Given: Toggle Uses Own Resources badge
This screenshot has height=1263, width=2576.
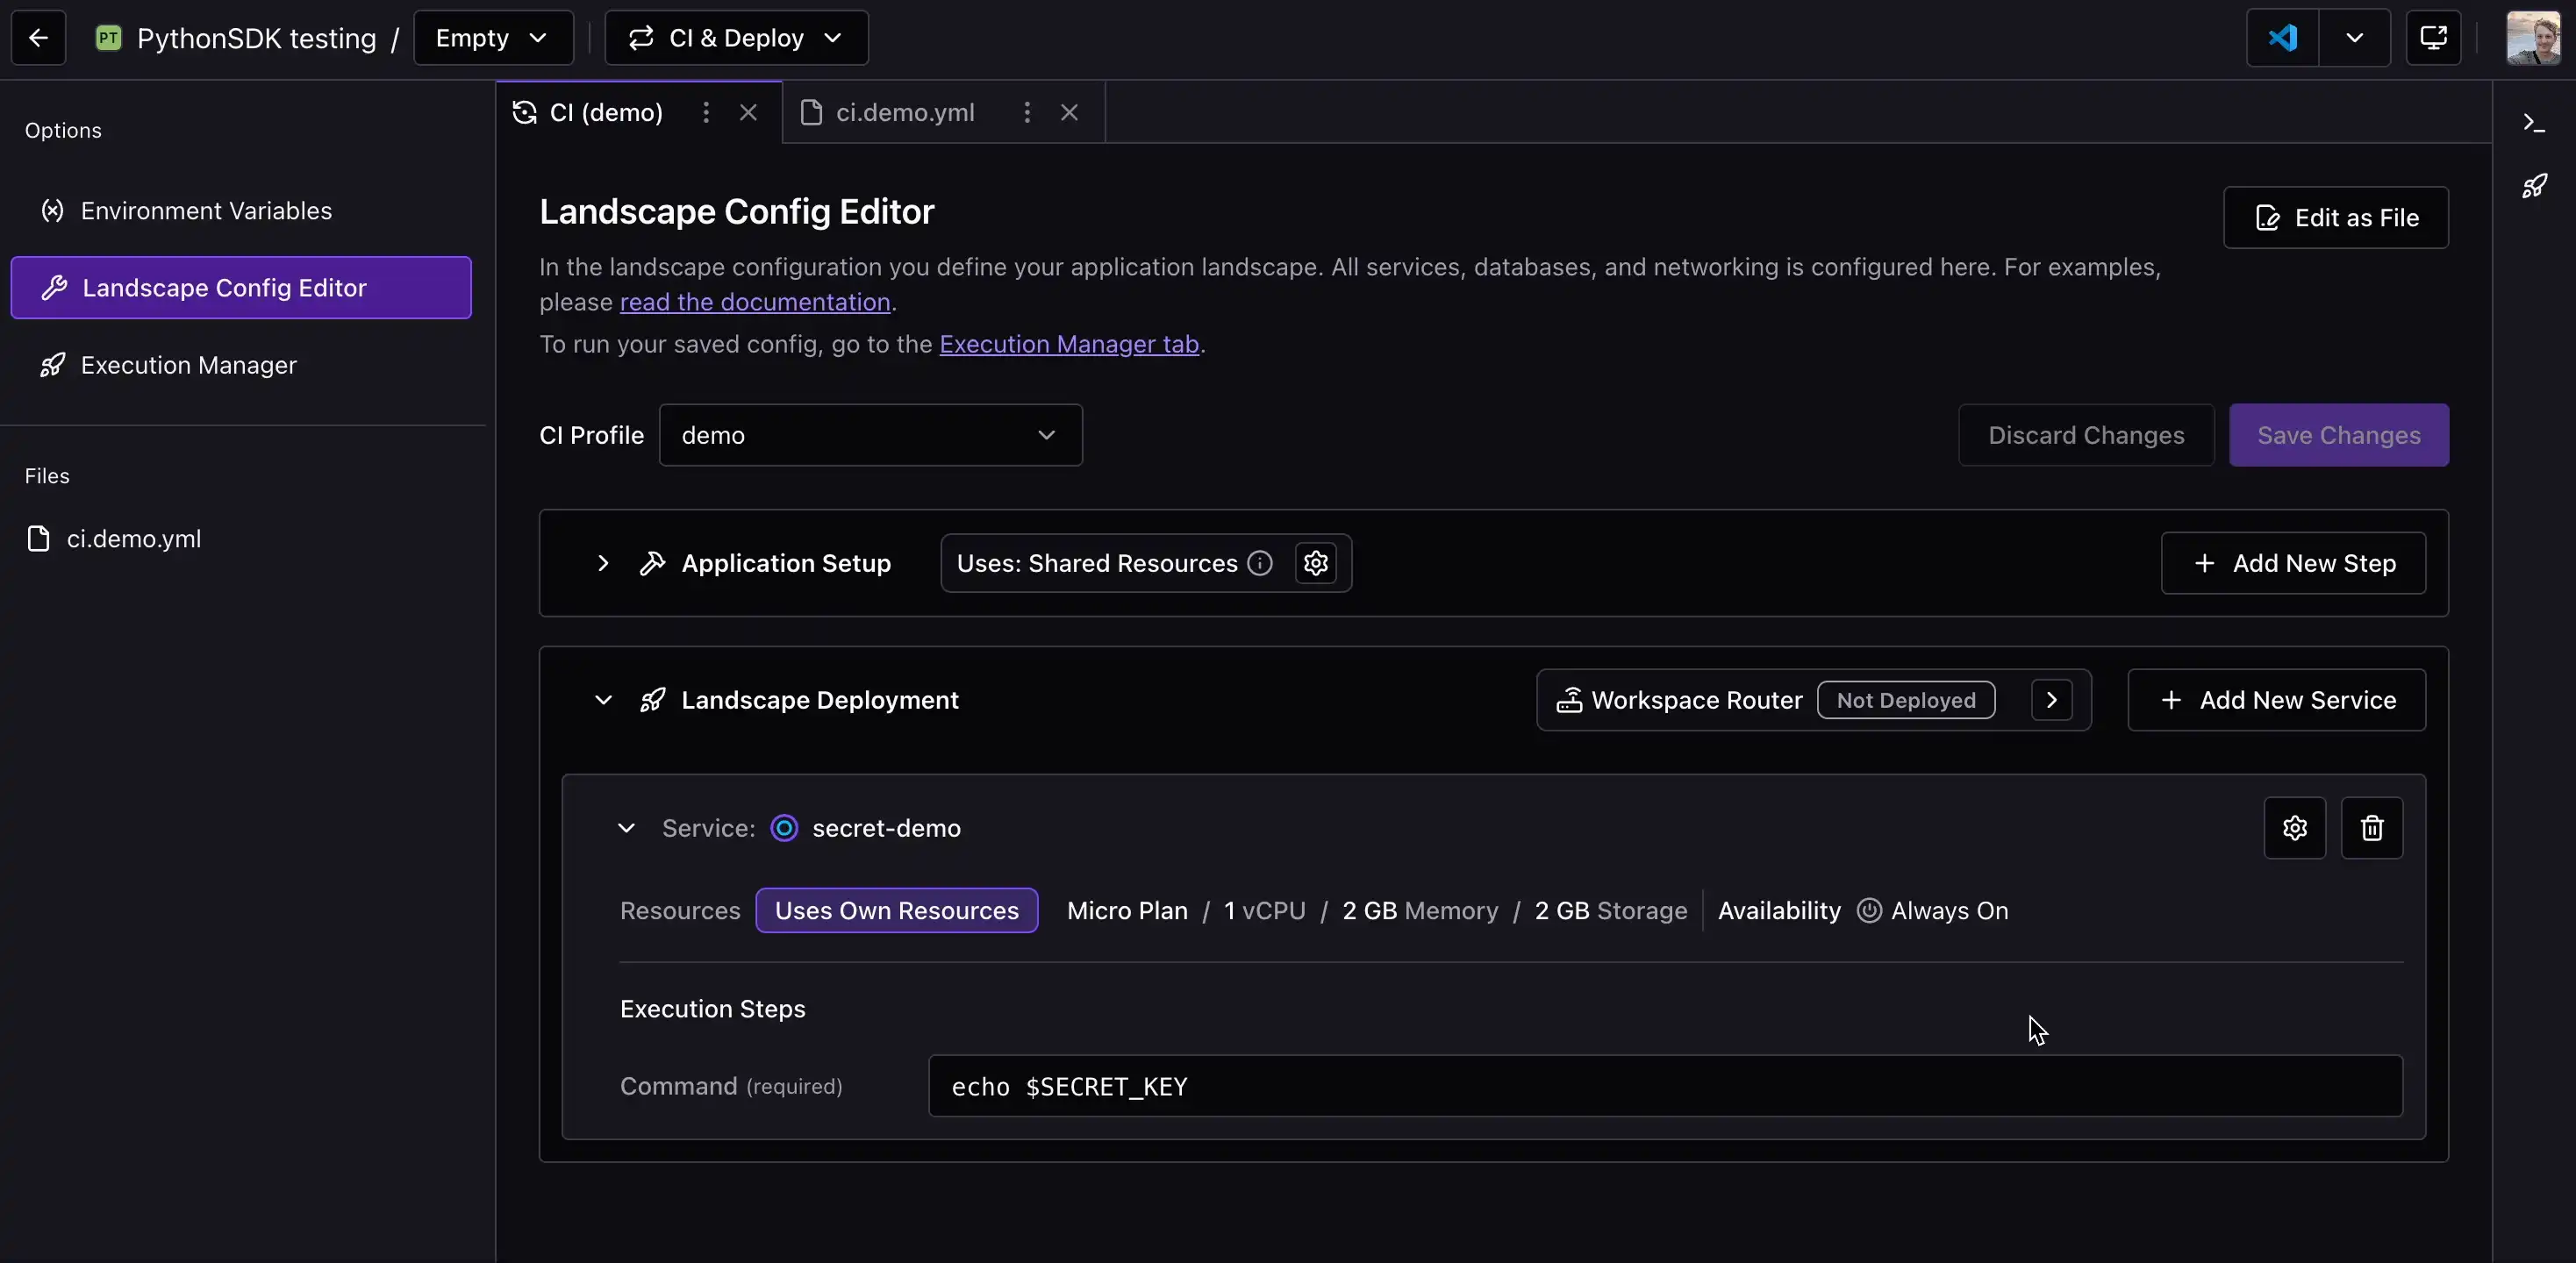Looking at the screenshot, I should [x=896, y=911].
